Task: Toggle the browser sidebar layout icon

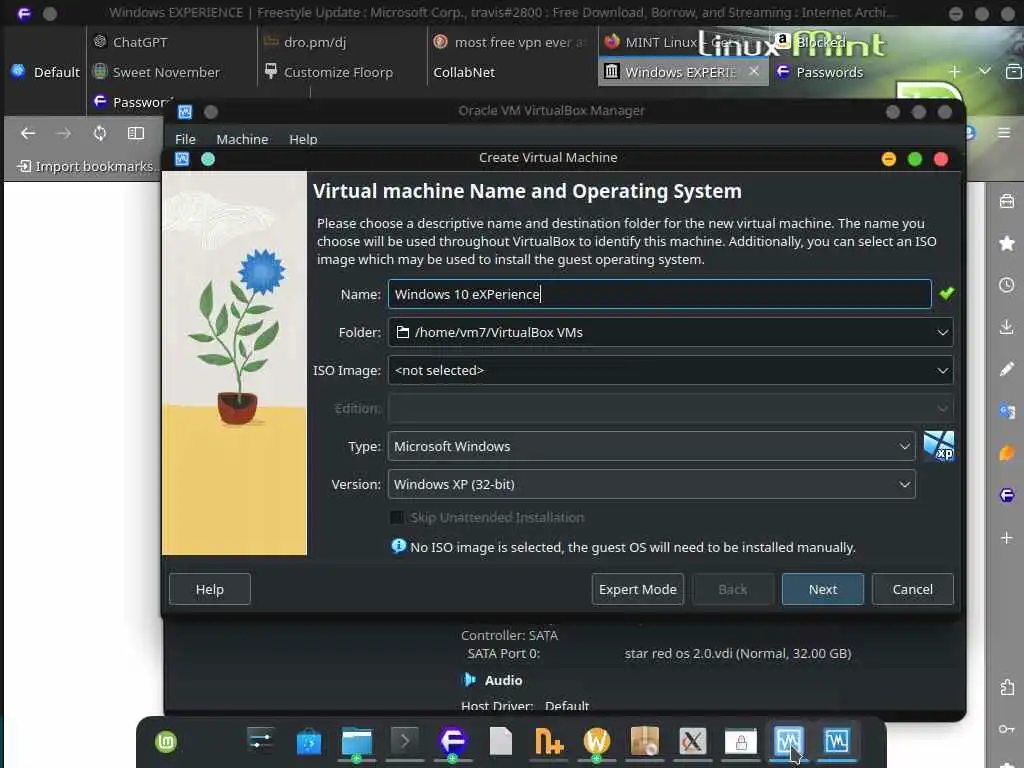Action: click(x=136, y=133)
